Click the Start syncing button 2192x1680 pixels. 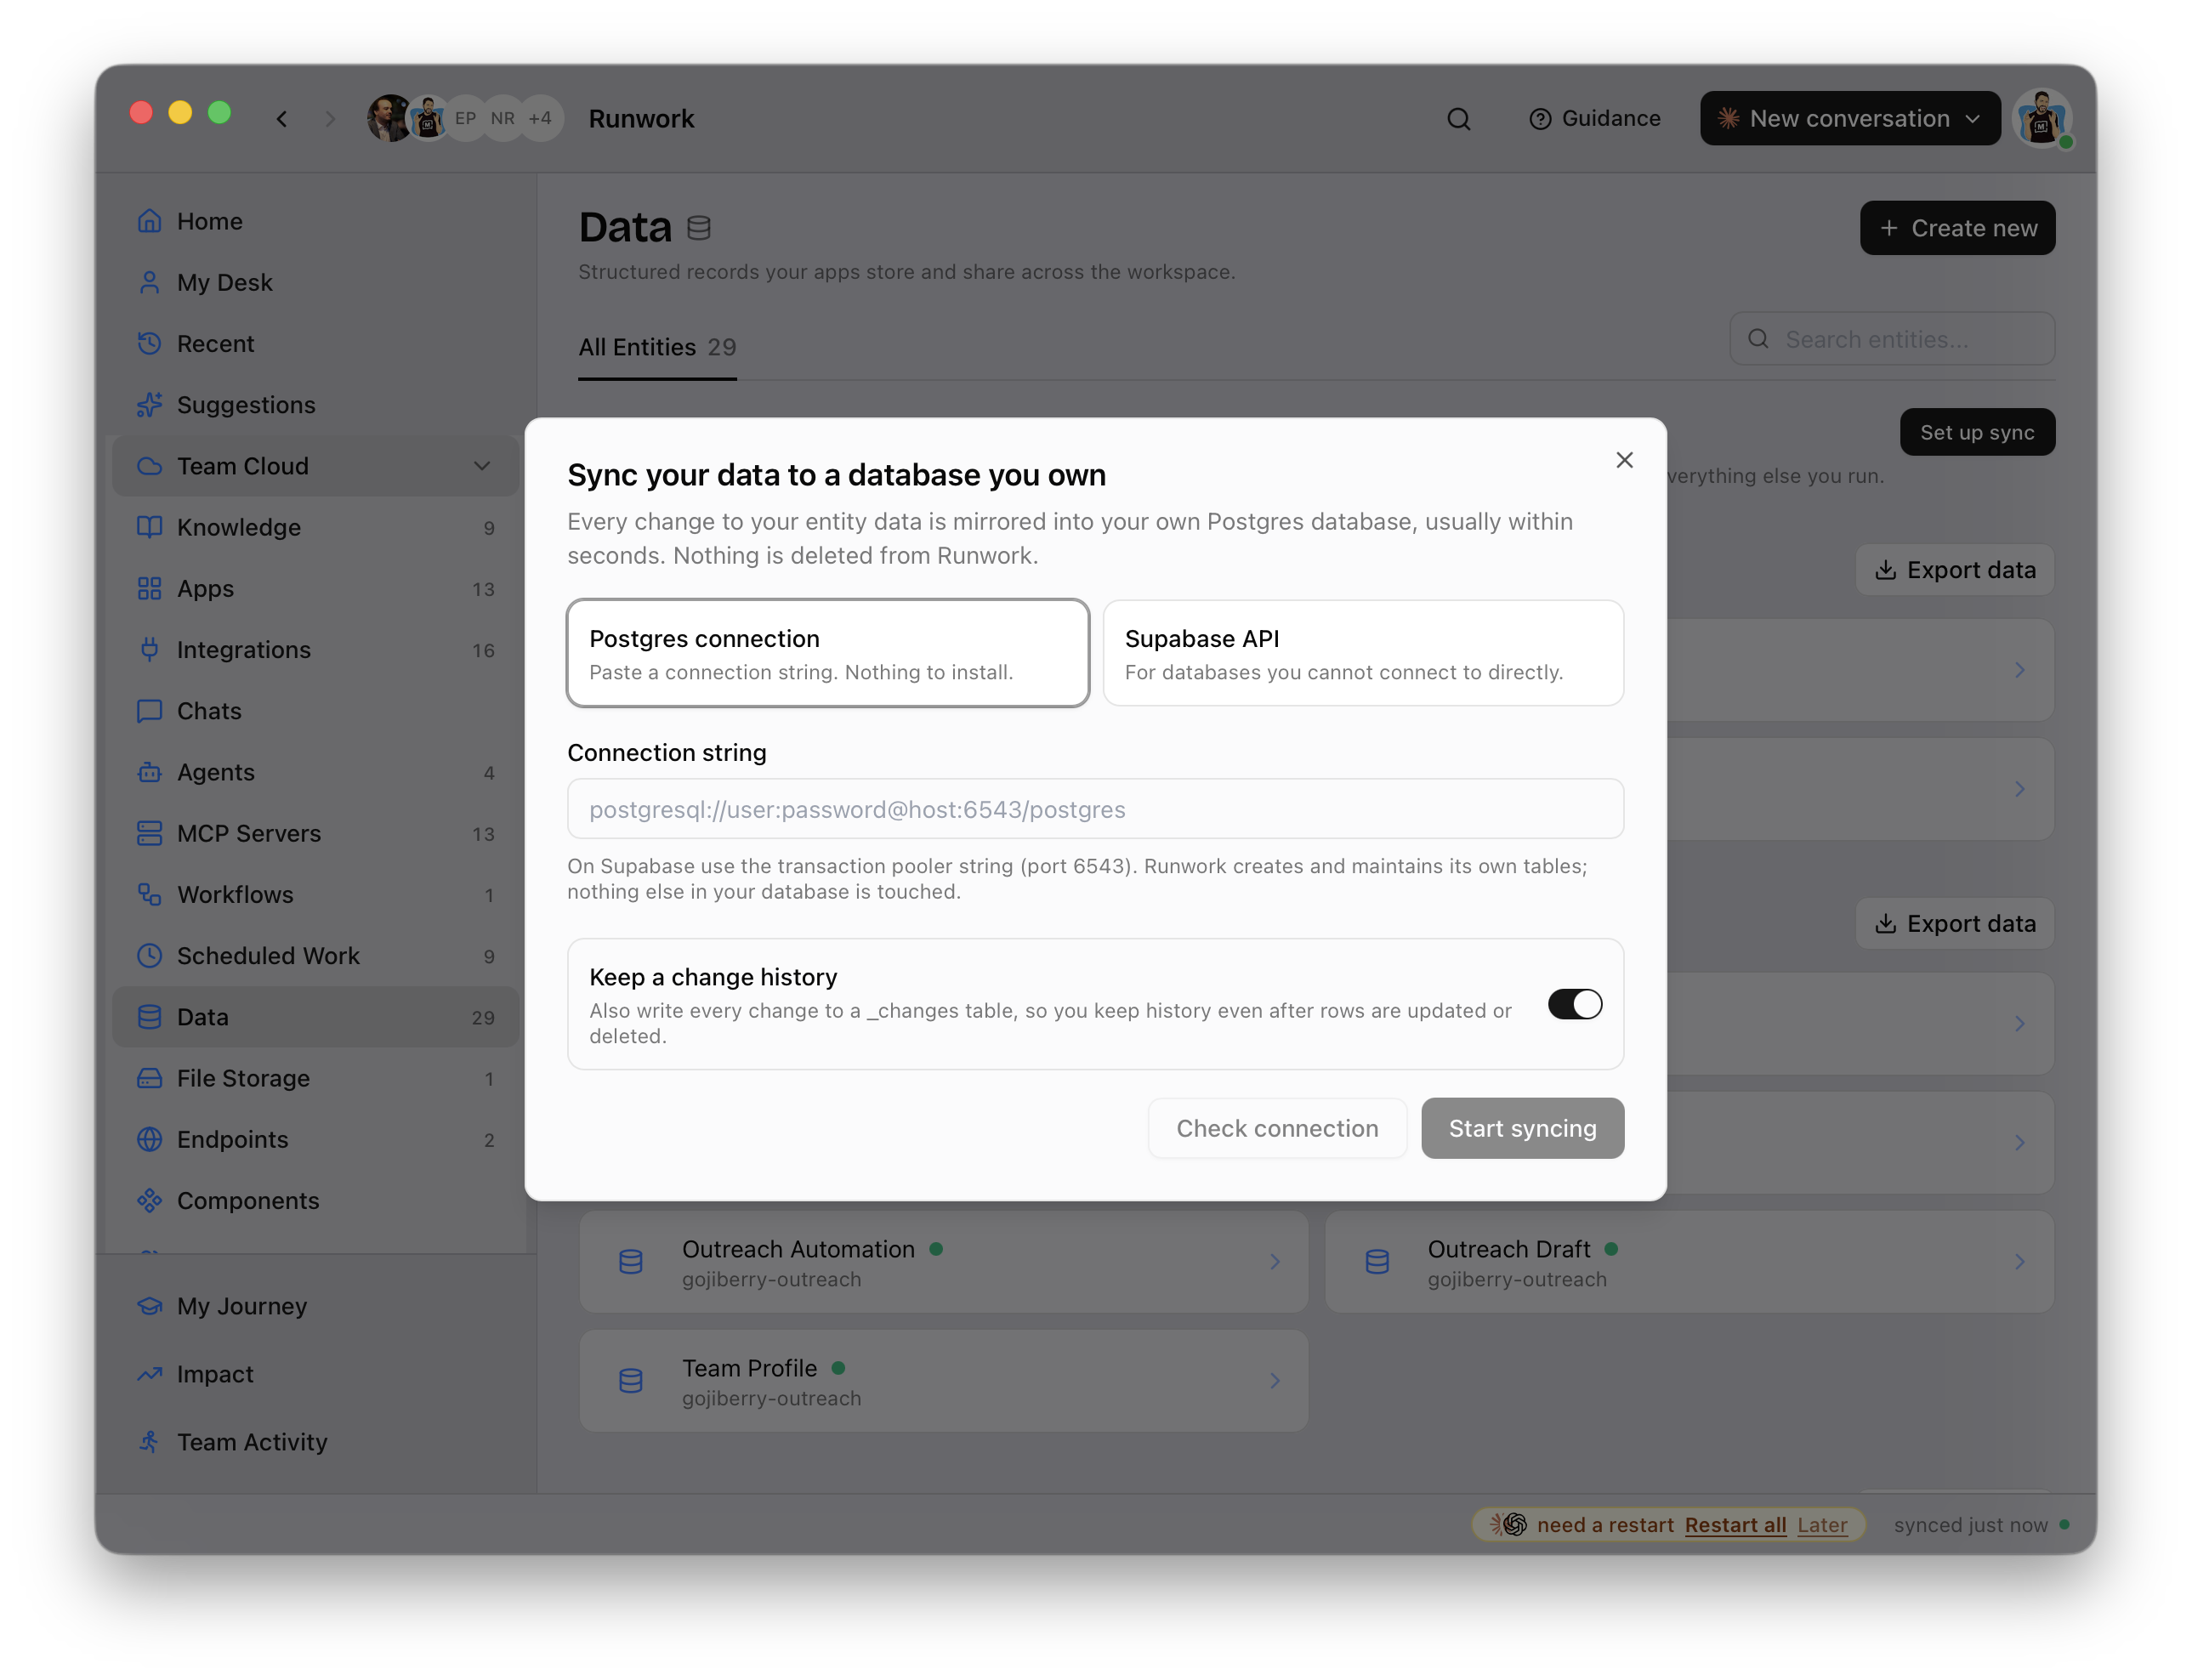pyautogui.click(x=1522, y=1128)
